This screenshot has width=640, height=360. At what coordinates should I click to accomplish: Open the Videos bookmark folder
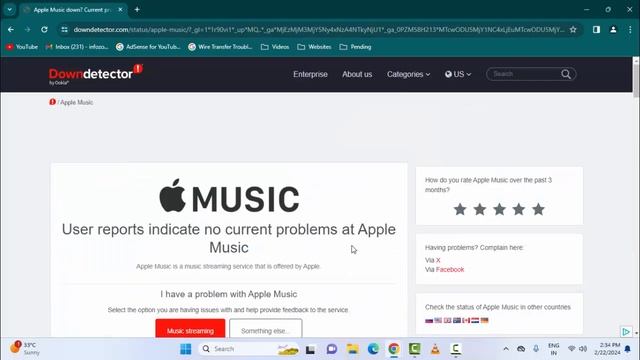(x=275, y=47)
